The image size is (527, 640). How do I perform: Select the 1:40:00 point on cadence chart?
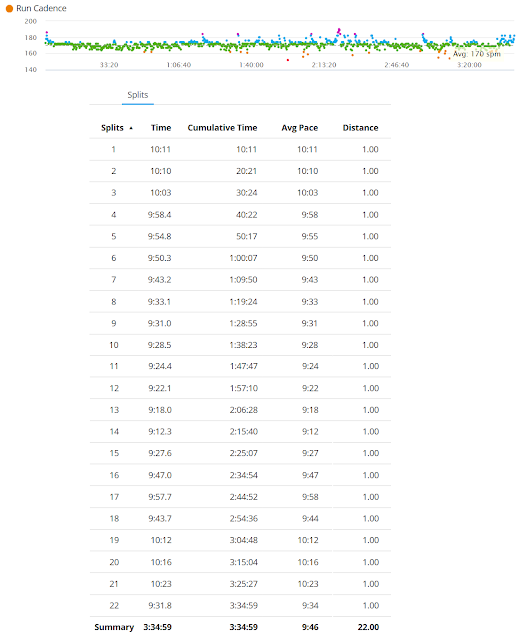click(x=251, y=65)
